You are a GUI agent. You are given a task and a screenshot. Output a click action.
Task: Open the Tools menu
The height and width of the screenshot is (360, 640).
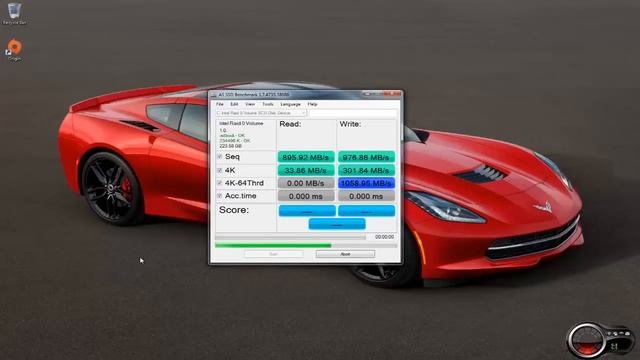[x=267, y=104]
